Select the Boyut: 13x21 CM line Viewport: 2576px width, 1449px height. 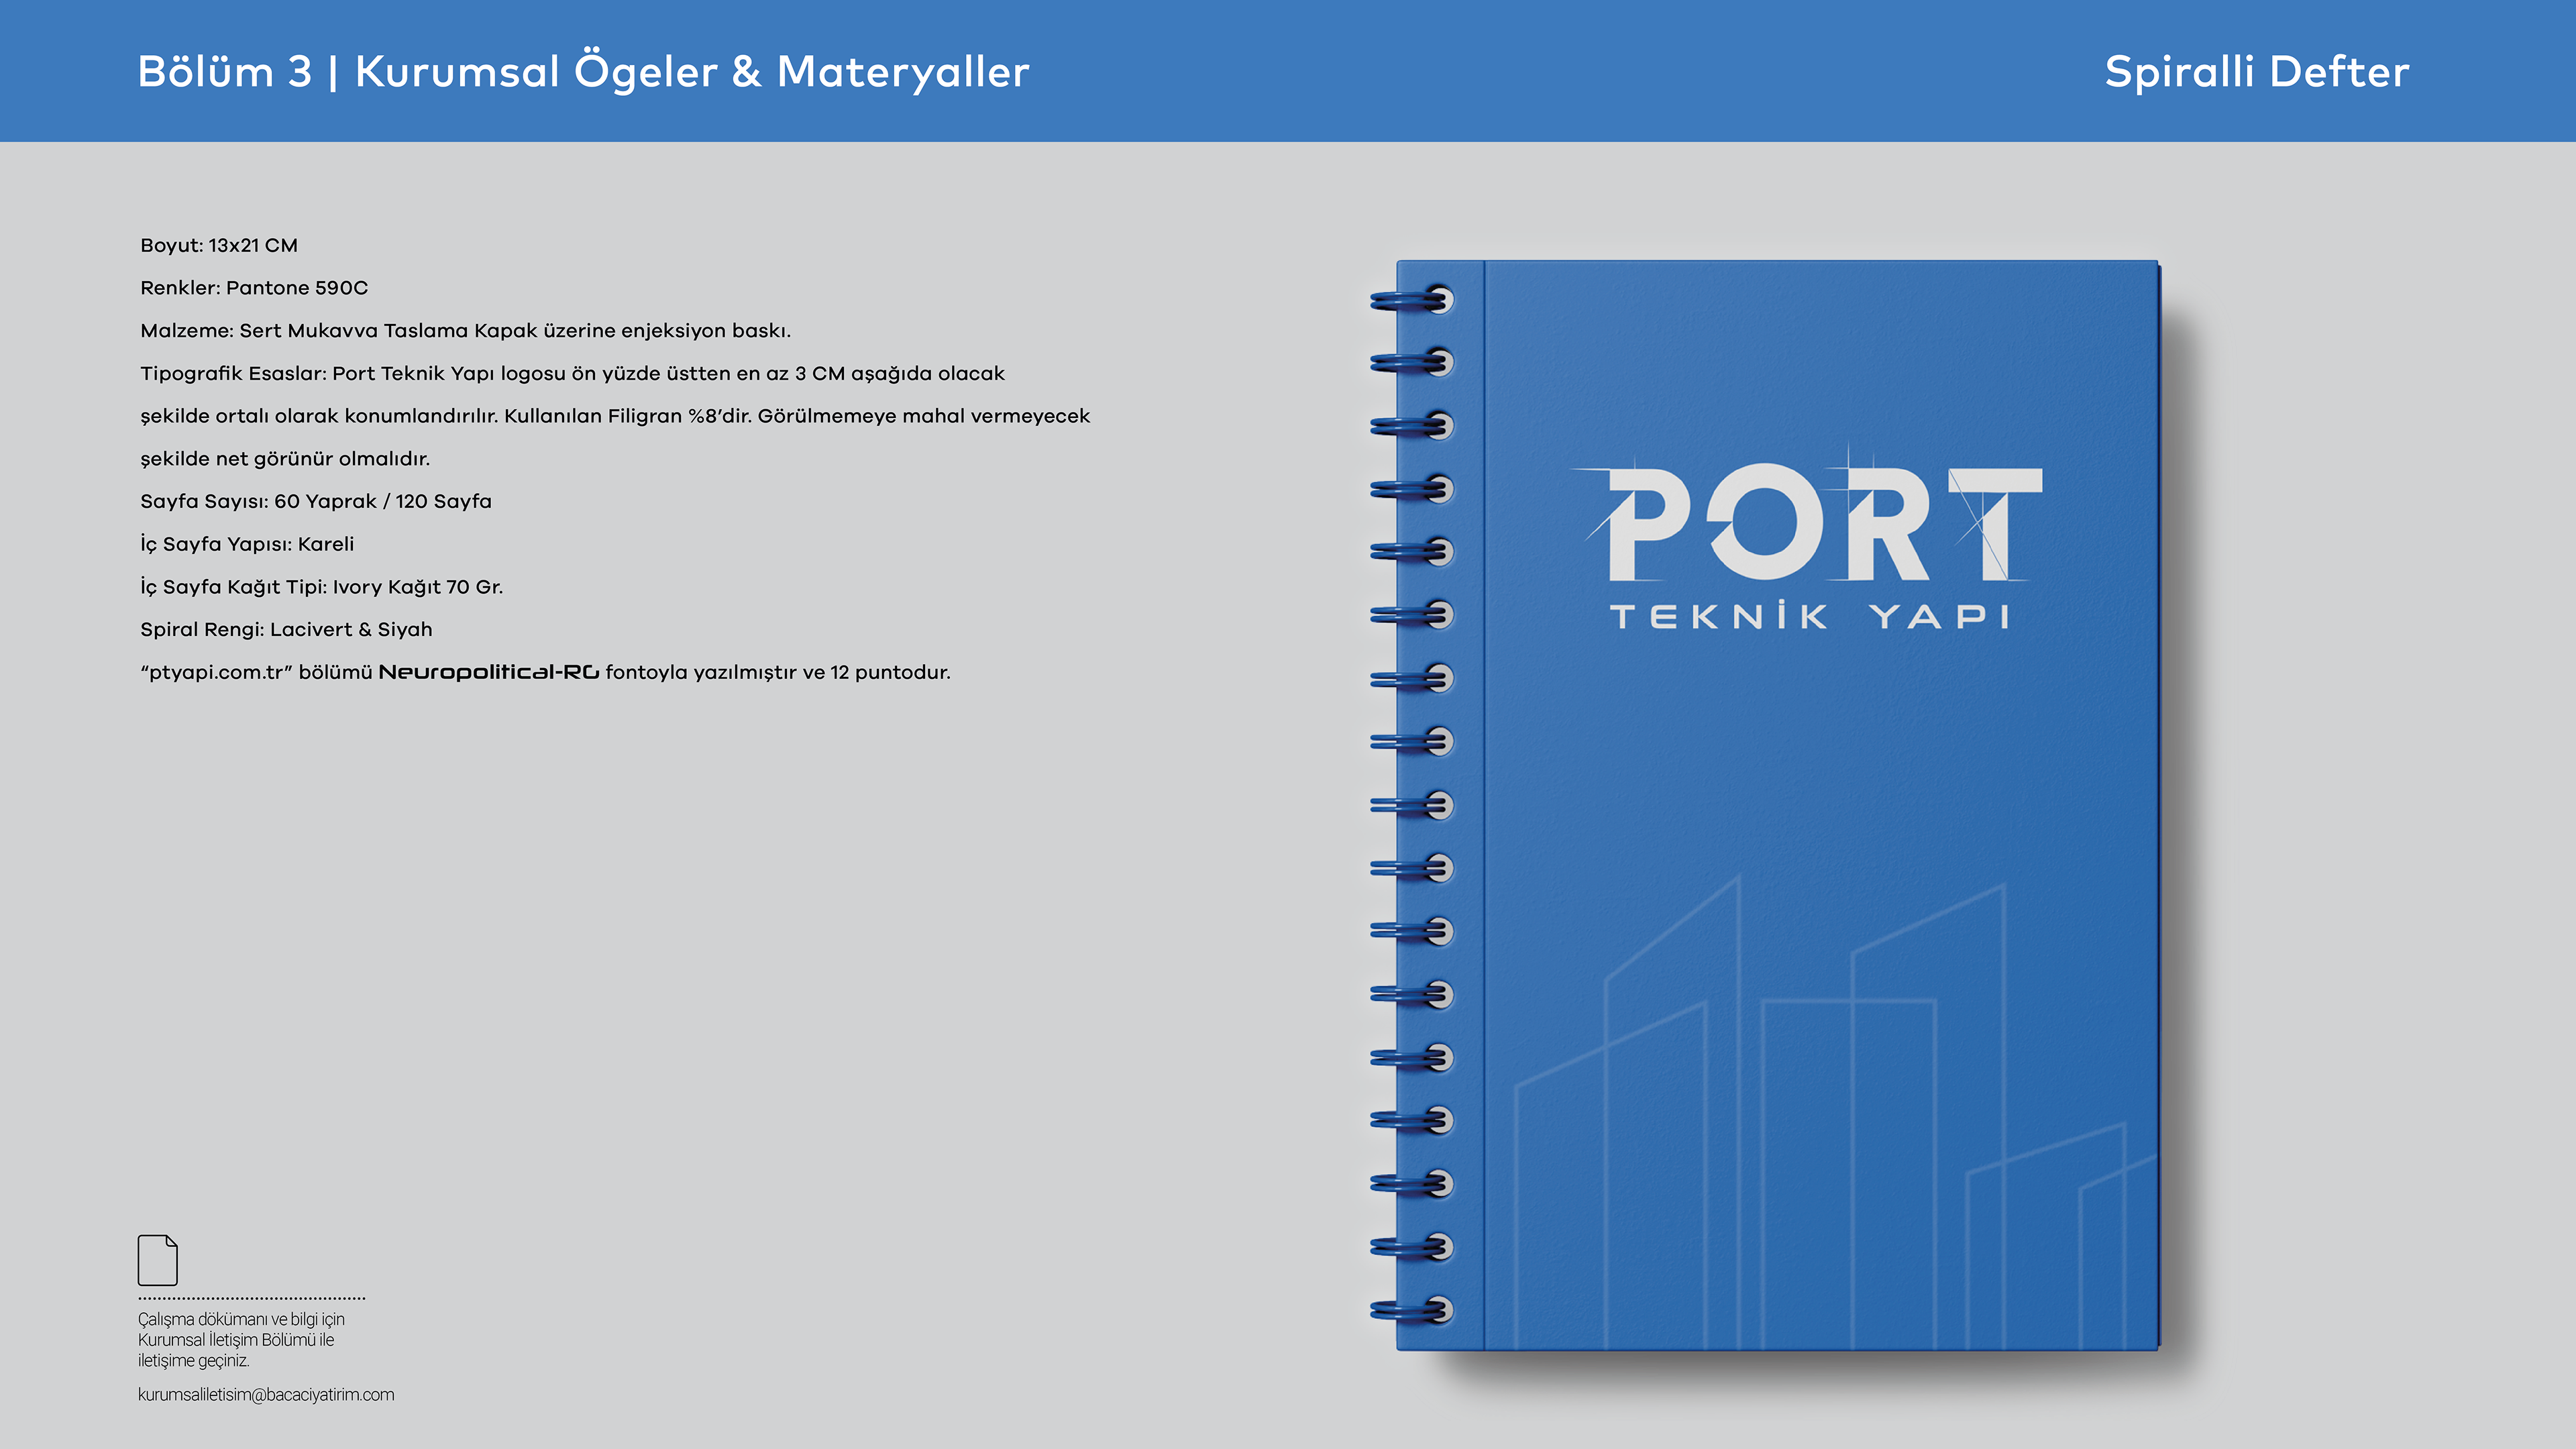coord(219,245)
